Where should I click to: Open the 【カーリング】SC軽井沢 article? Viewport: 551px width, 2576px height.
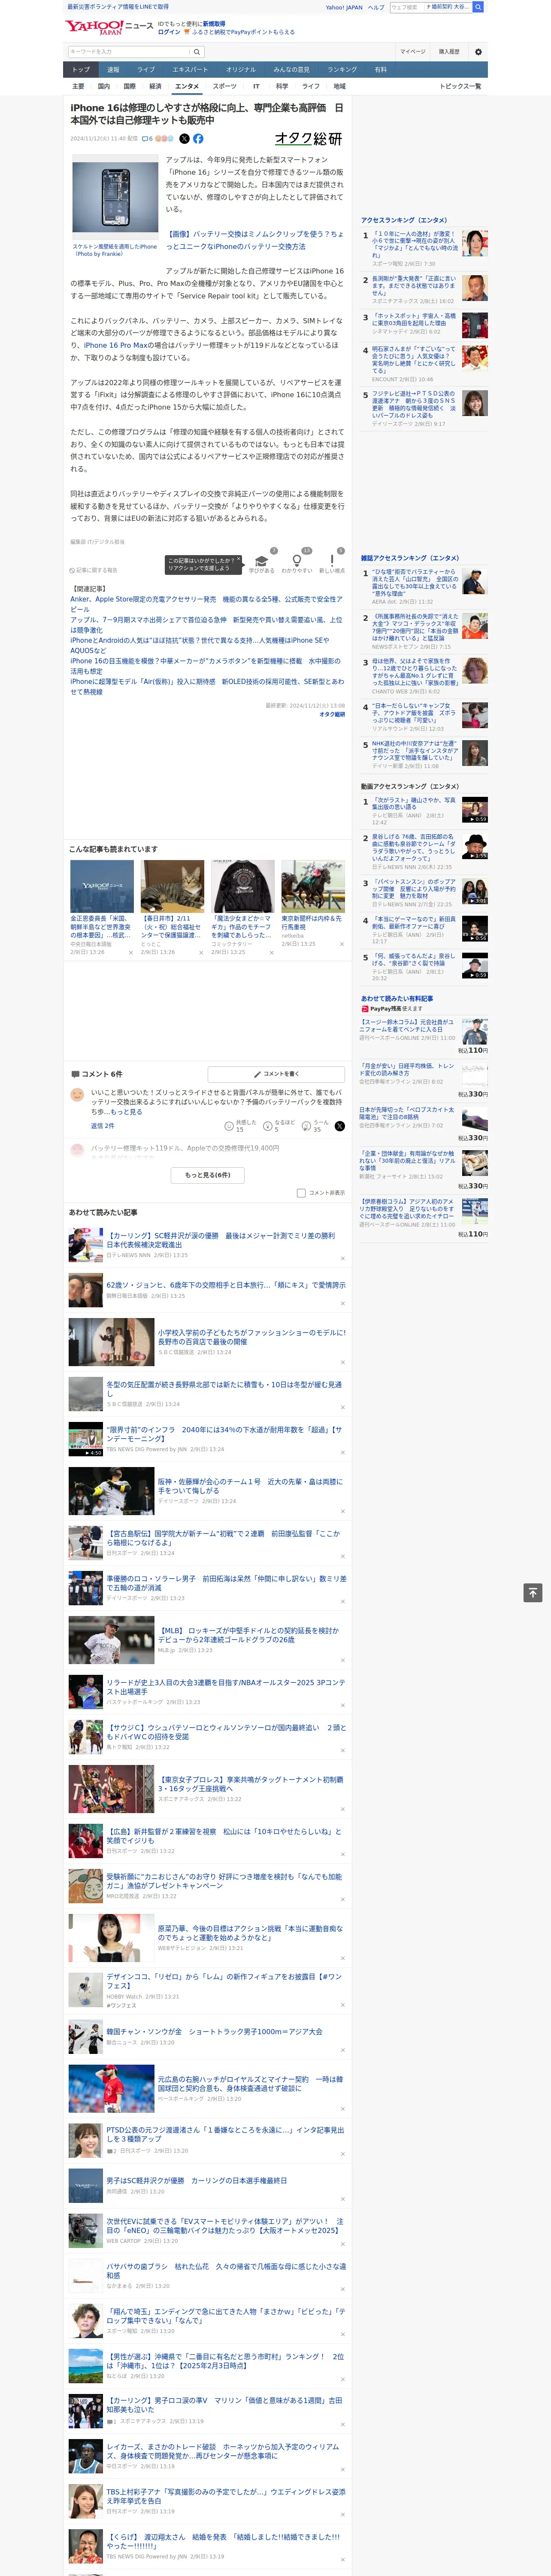pos(221,1240)
